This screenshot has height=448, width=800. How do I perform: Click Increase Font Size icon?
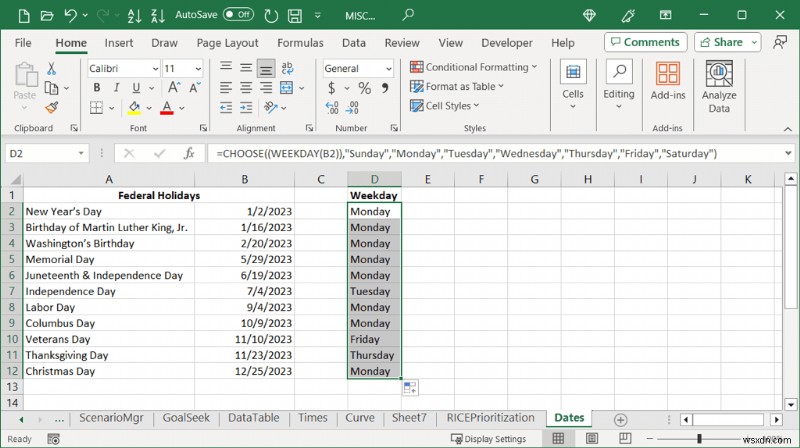point(174,88)
